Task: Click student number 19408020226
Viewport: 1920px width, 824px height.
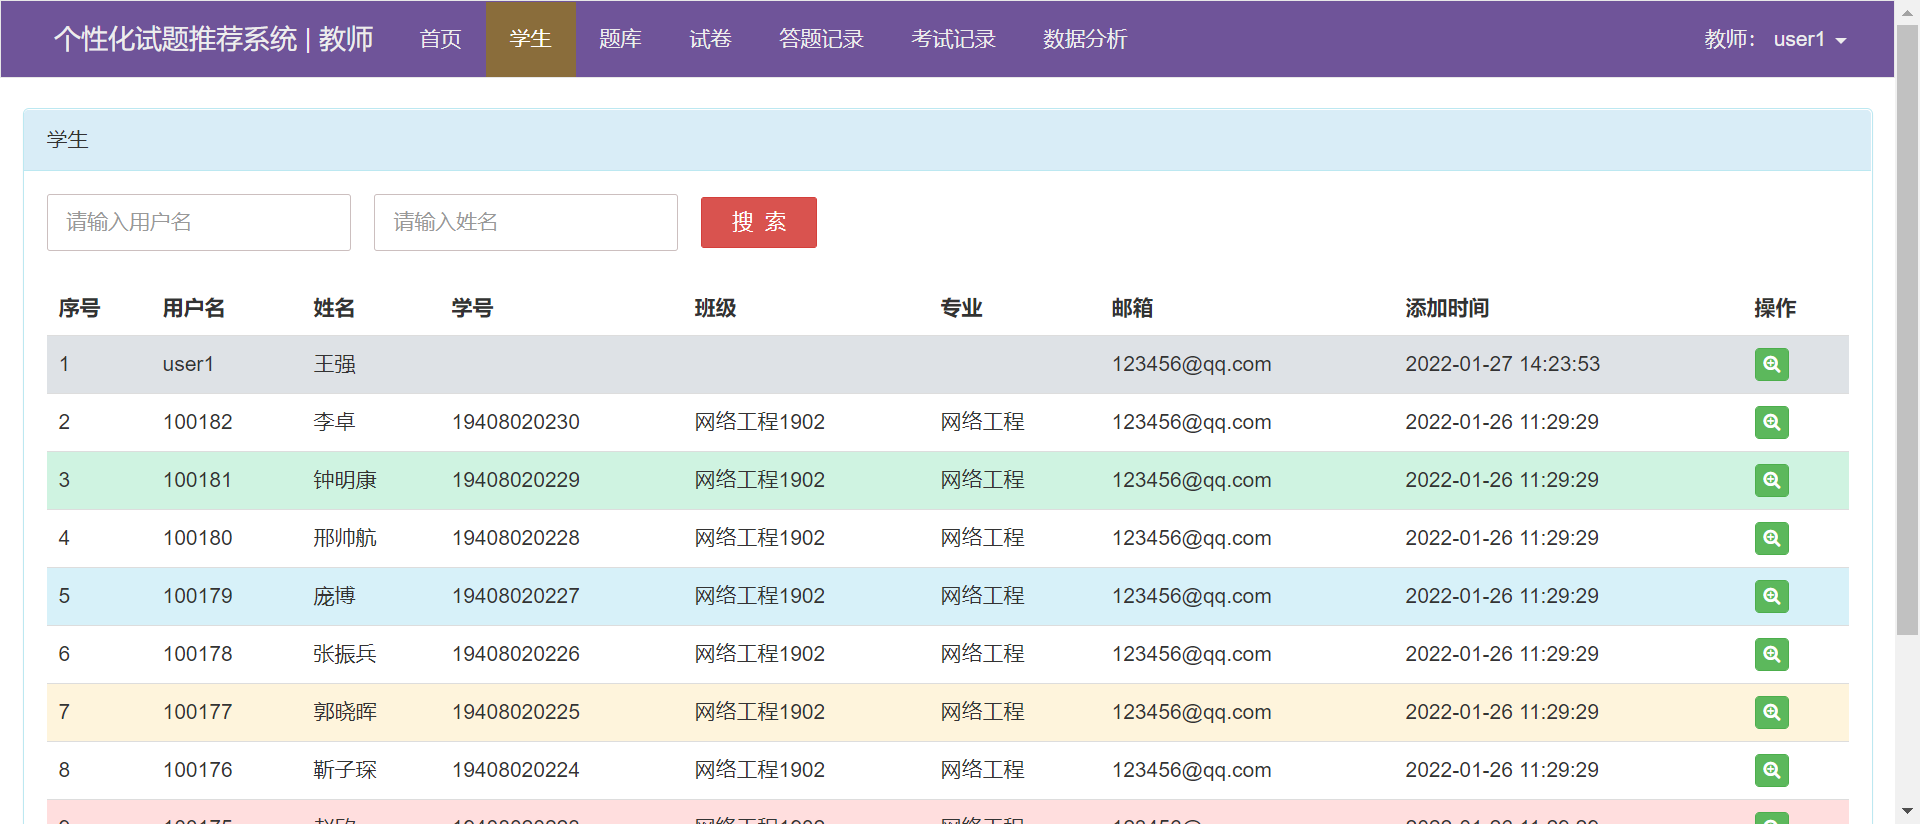Action: (x=516, y=654)
